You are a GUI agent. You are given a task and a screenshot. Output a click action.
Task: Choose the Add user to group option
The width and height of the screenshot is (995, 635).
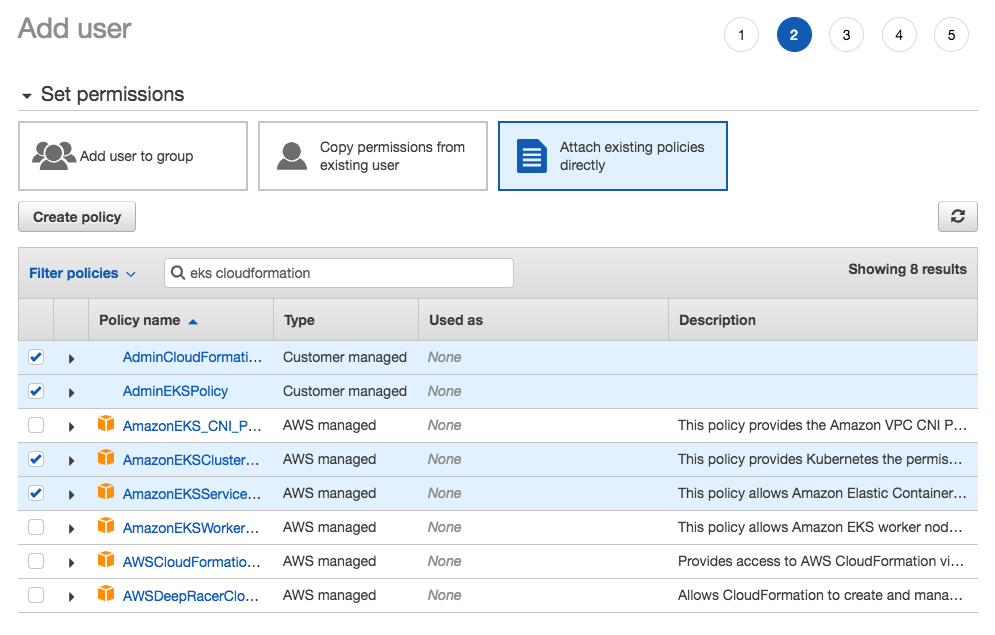point(133,156)
